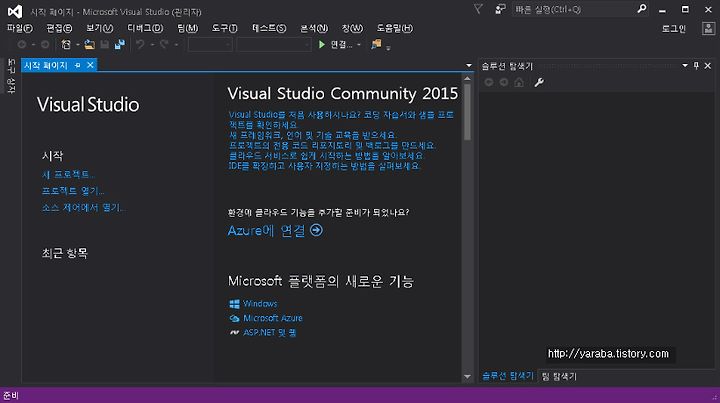Click the save single-disk toolbar icon
This screenshot has height=403, width=720.
click(105, 45)
